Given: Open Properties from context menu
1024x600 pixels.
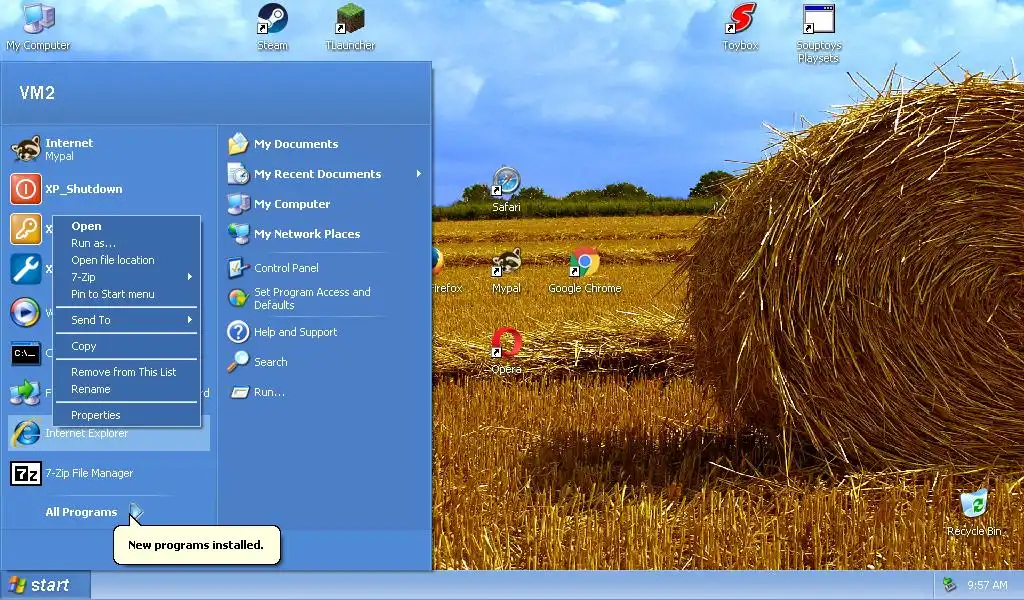Looking at the screenshot, I should point(127,415).
